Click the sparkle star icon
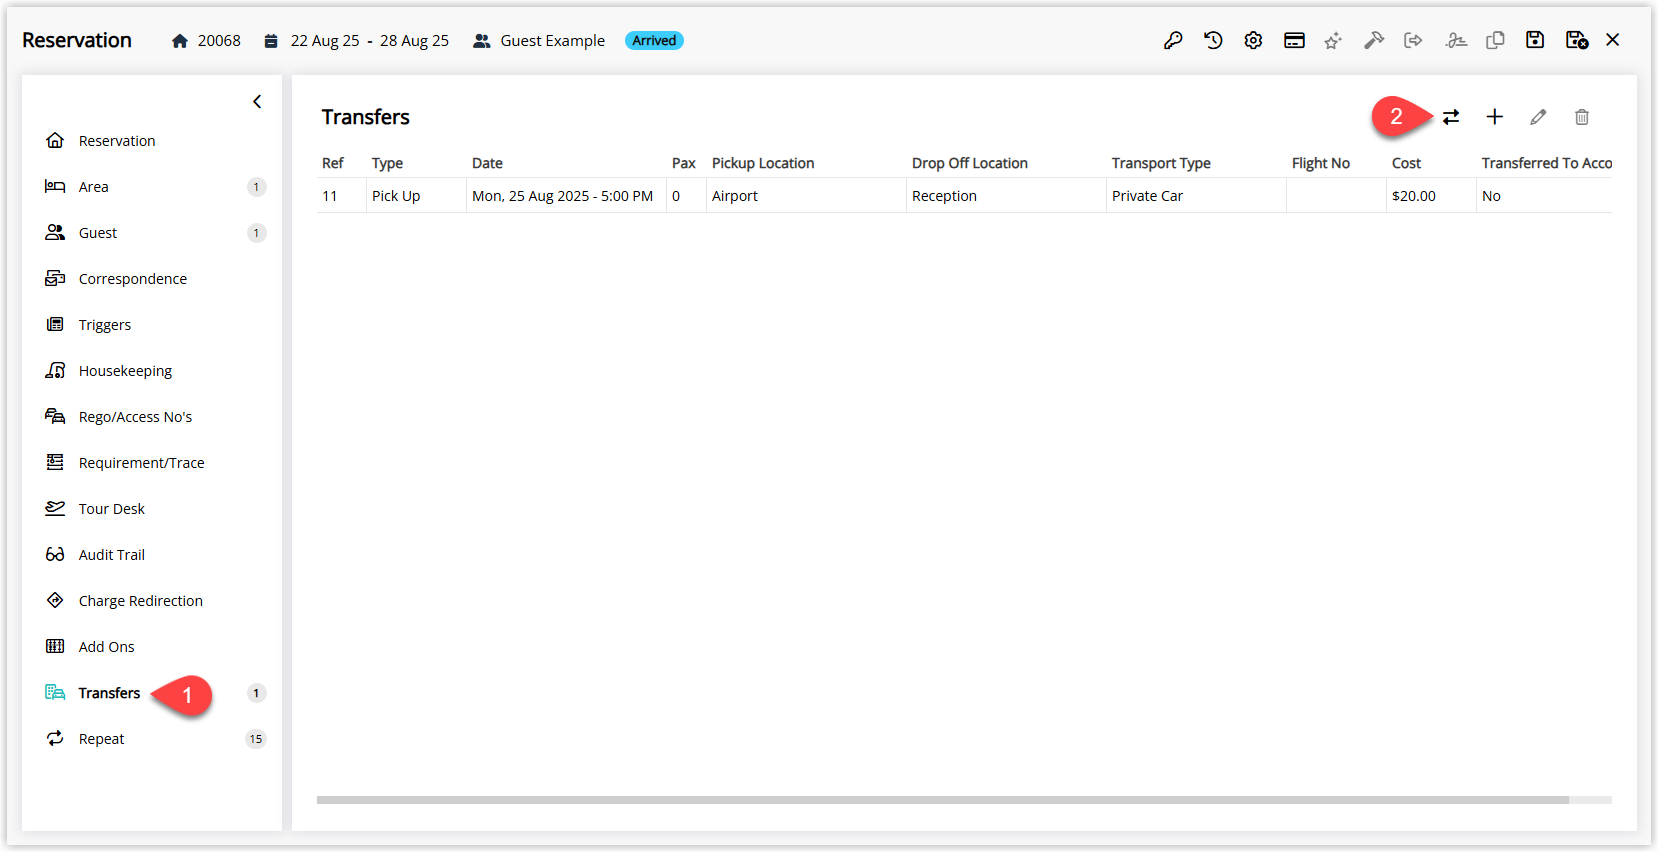The height and width of the screenshot is (853, 1659). (1333, 40)
